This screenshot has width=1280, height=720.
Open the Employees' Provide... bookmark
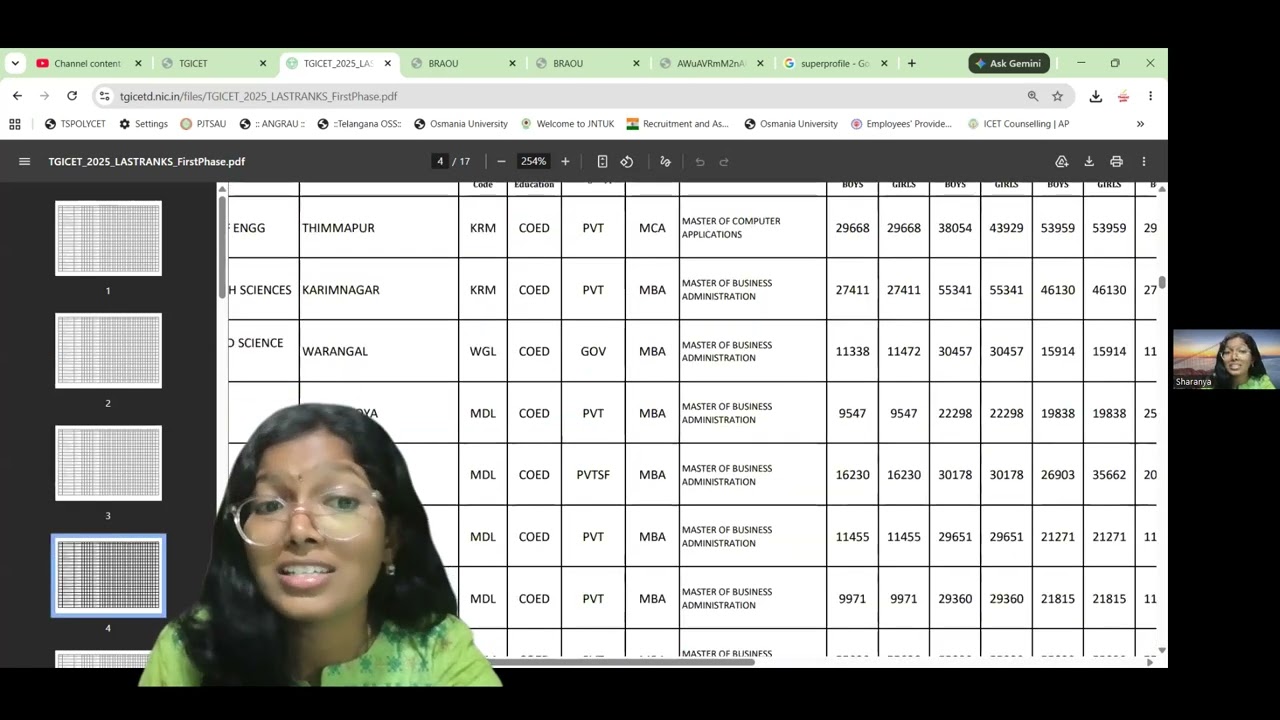(x=901, y=124)
